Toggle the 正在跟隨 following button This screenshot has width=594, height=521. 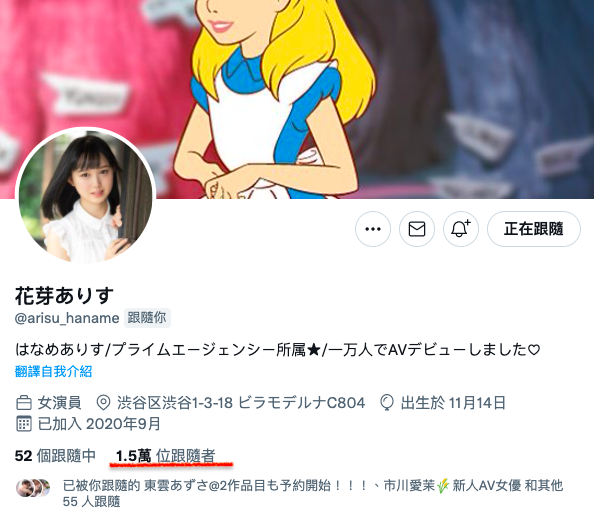(x=534, y=229)
